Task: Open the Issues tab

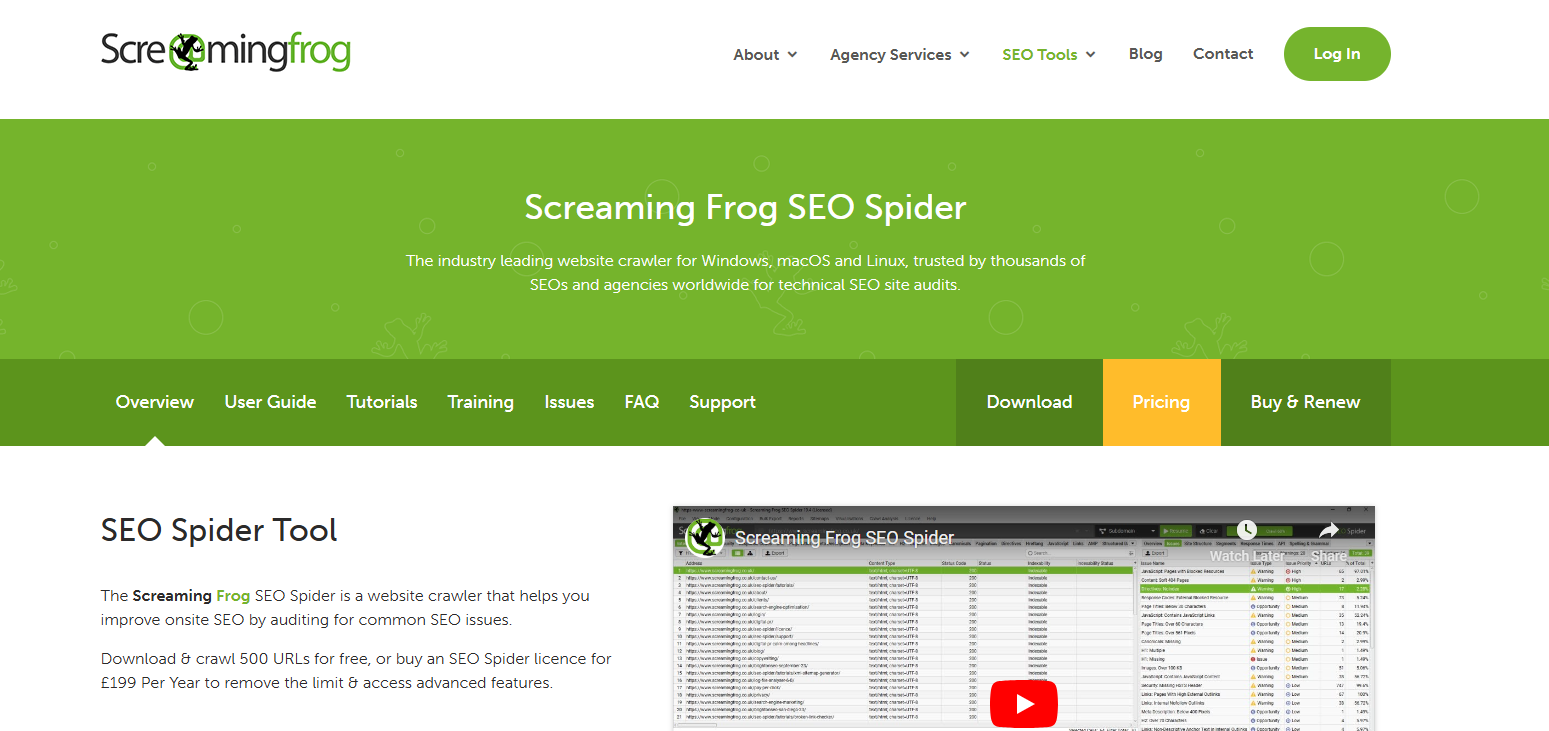Action: [569, 402]
